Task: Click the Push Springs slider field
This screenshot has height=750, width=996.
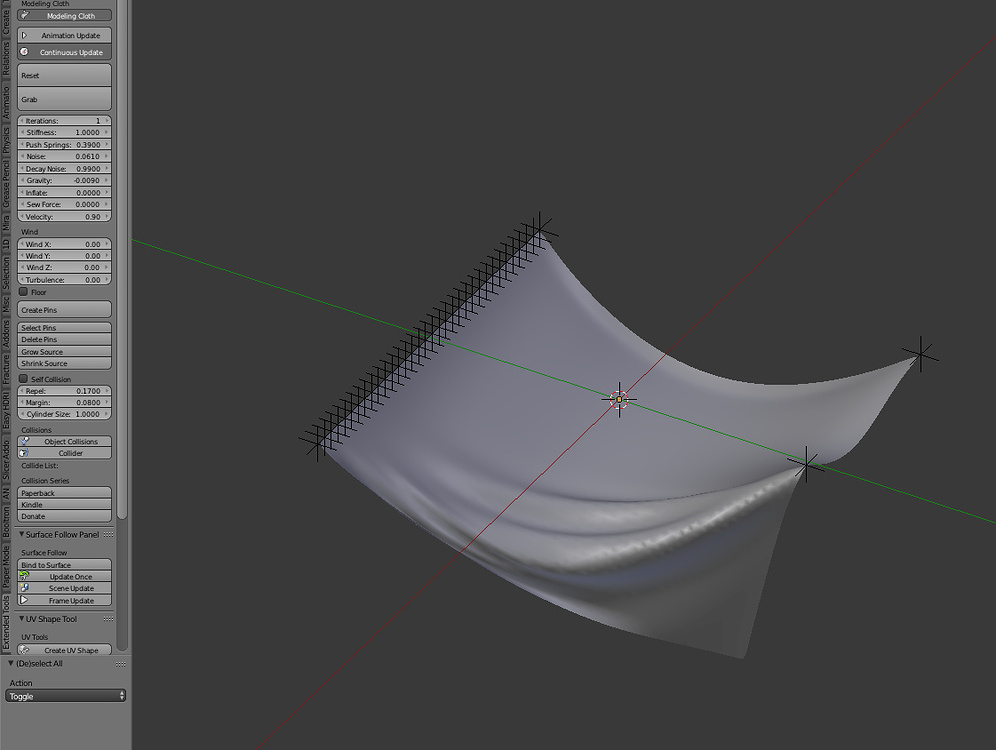Action: coord(64,145)
